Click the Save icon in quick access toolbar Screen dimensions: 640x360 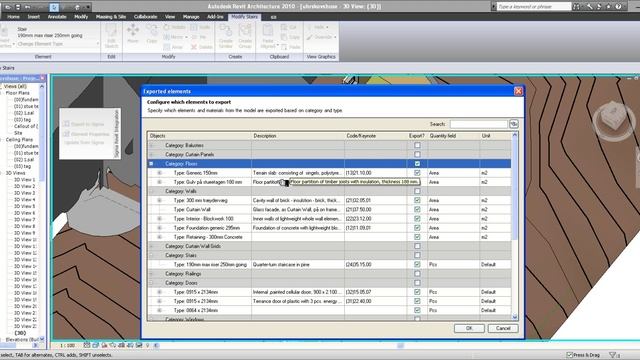[18, 7]
